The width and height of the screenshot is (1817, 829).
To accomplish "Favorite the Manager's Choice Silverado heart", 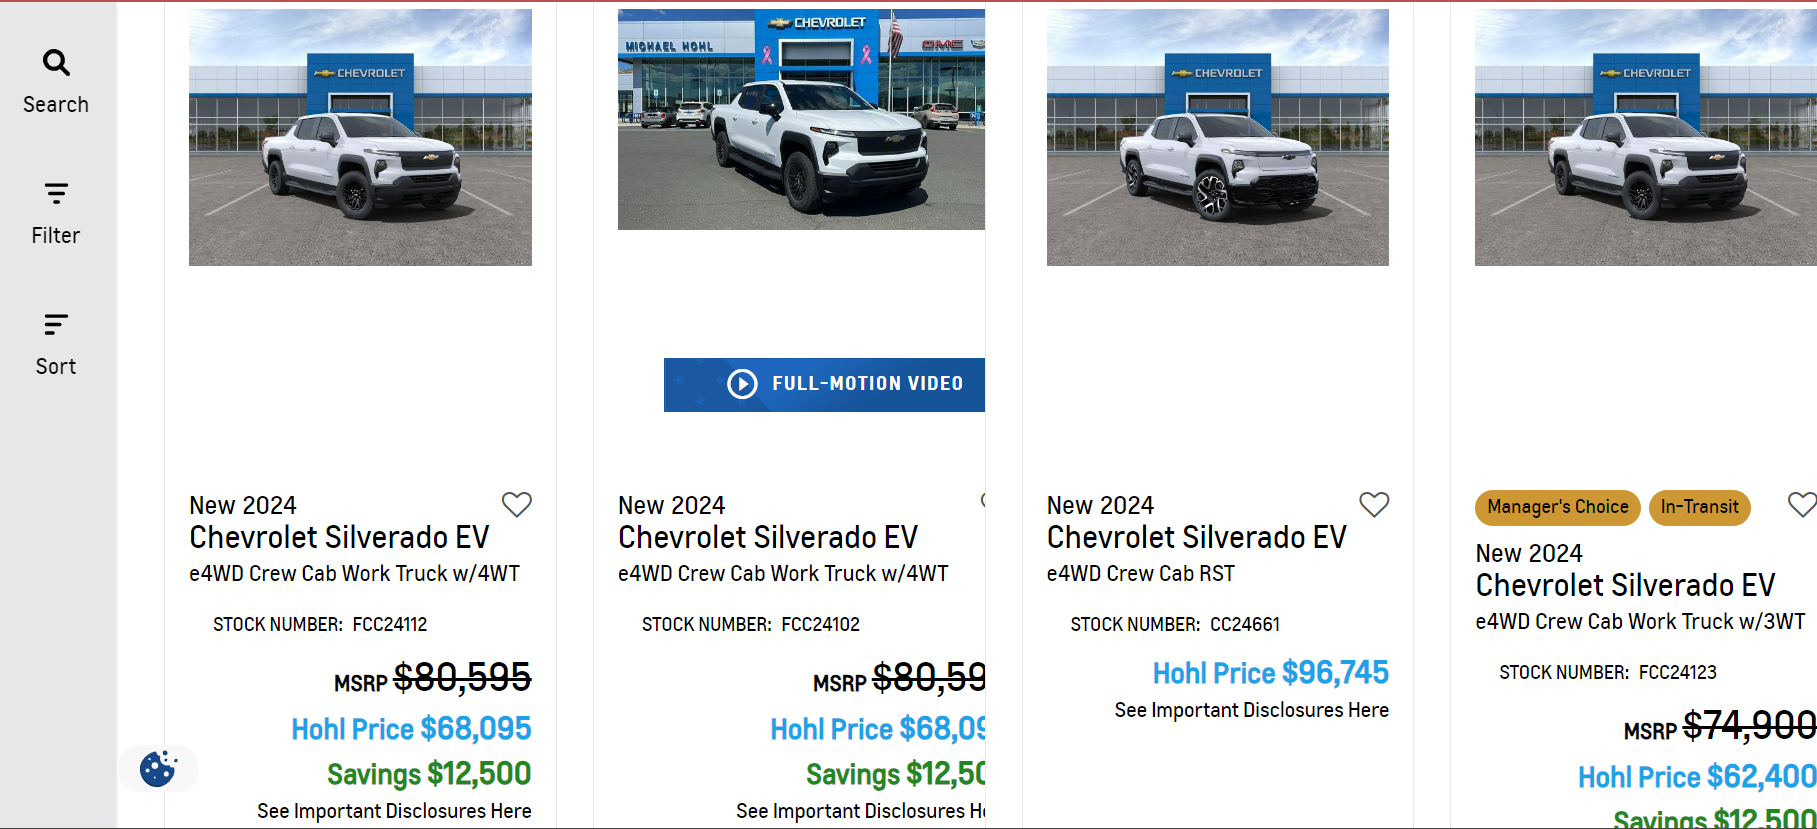I will pyautogui.click(x=1801, y=504).
